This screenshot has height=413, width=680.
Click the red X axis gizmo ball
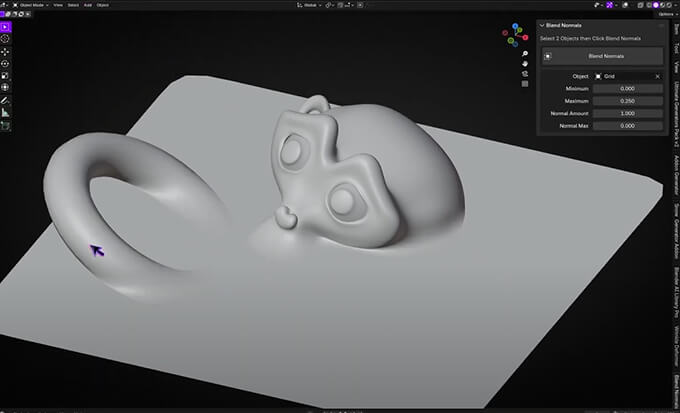(525, 38)
